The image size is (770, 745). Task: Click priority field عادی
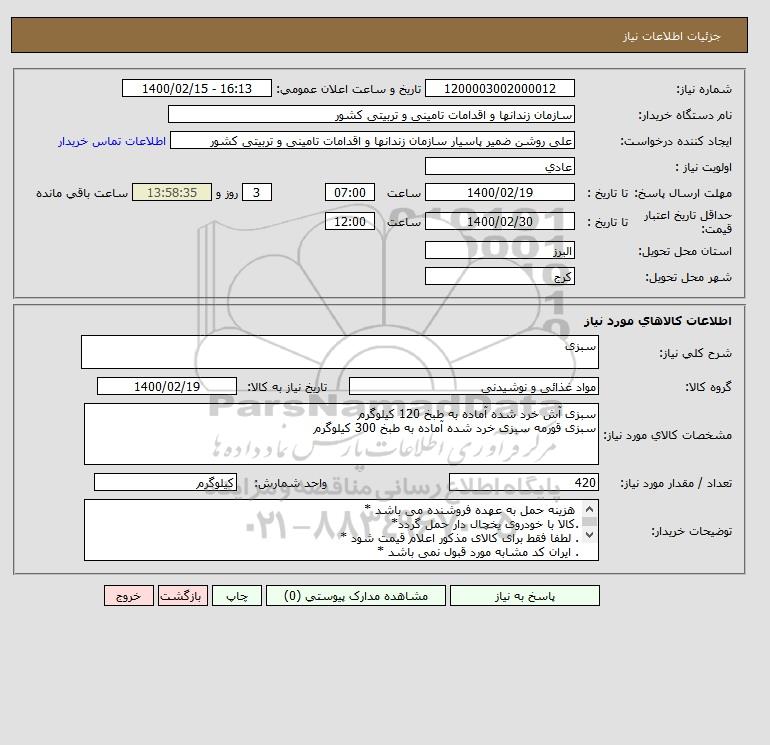coord(499,166)
